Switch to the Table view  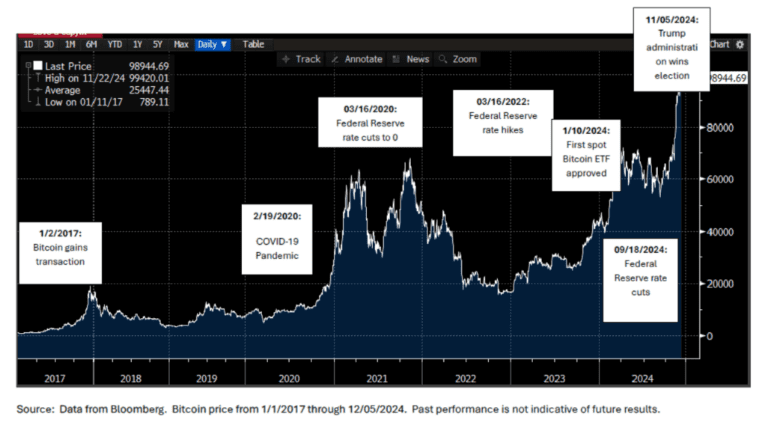pos(254,45)
